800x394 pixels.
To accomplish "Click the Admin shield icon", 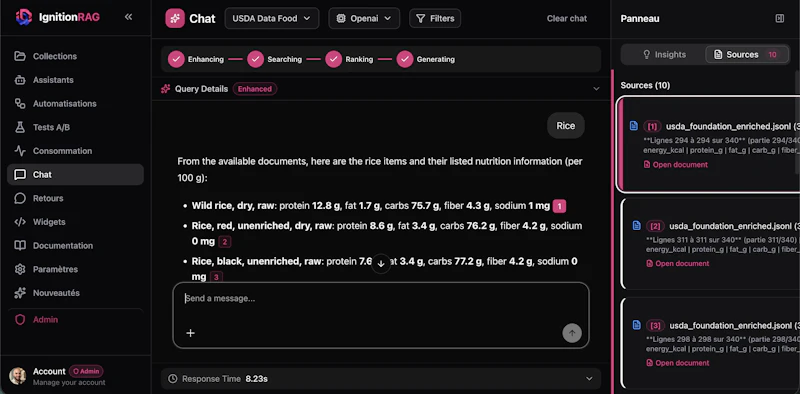I will [20, 319].
